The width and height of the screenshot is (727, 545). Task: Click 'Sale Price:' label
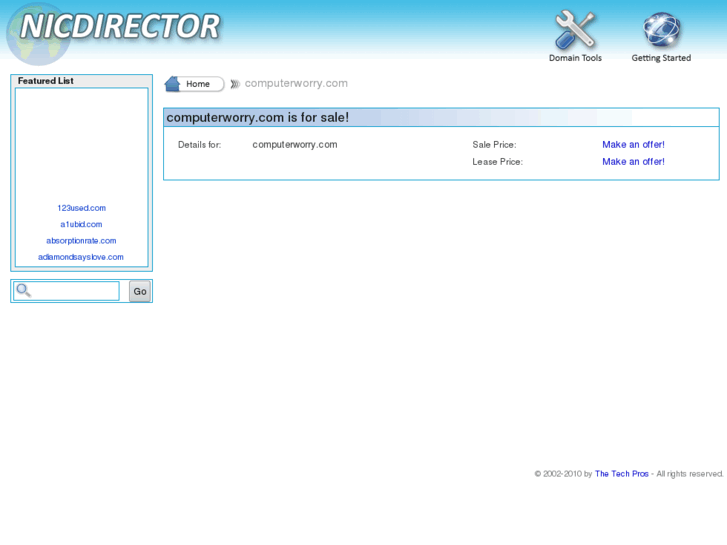coord(494,145)
